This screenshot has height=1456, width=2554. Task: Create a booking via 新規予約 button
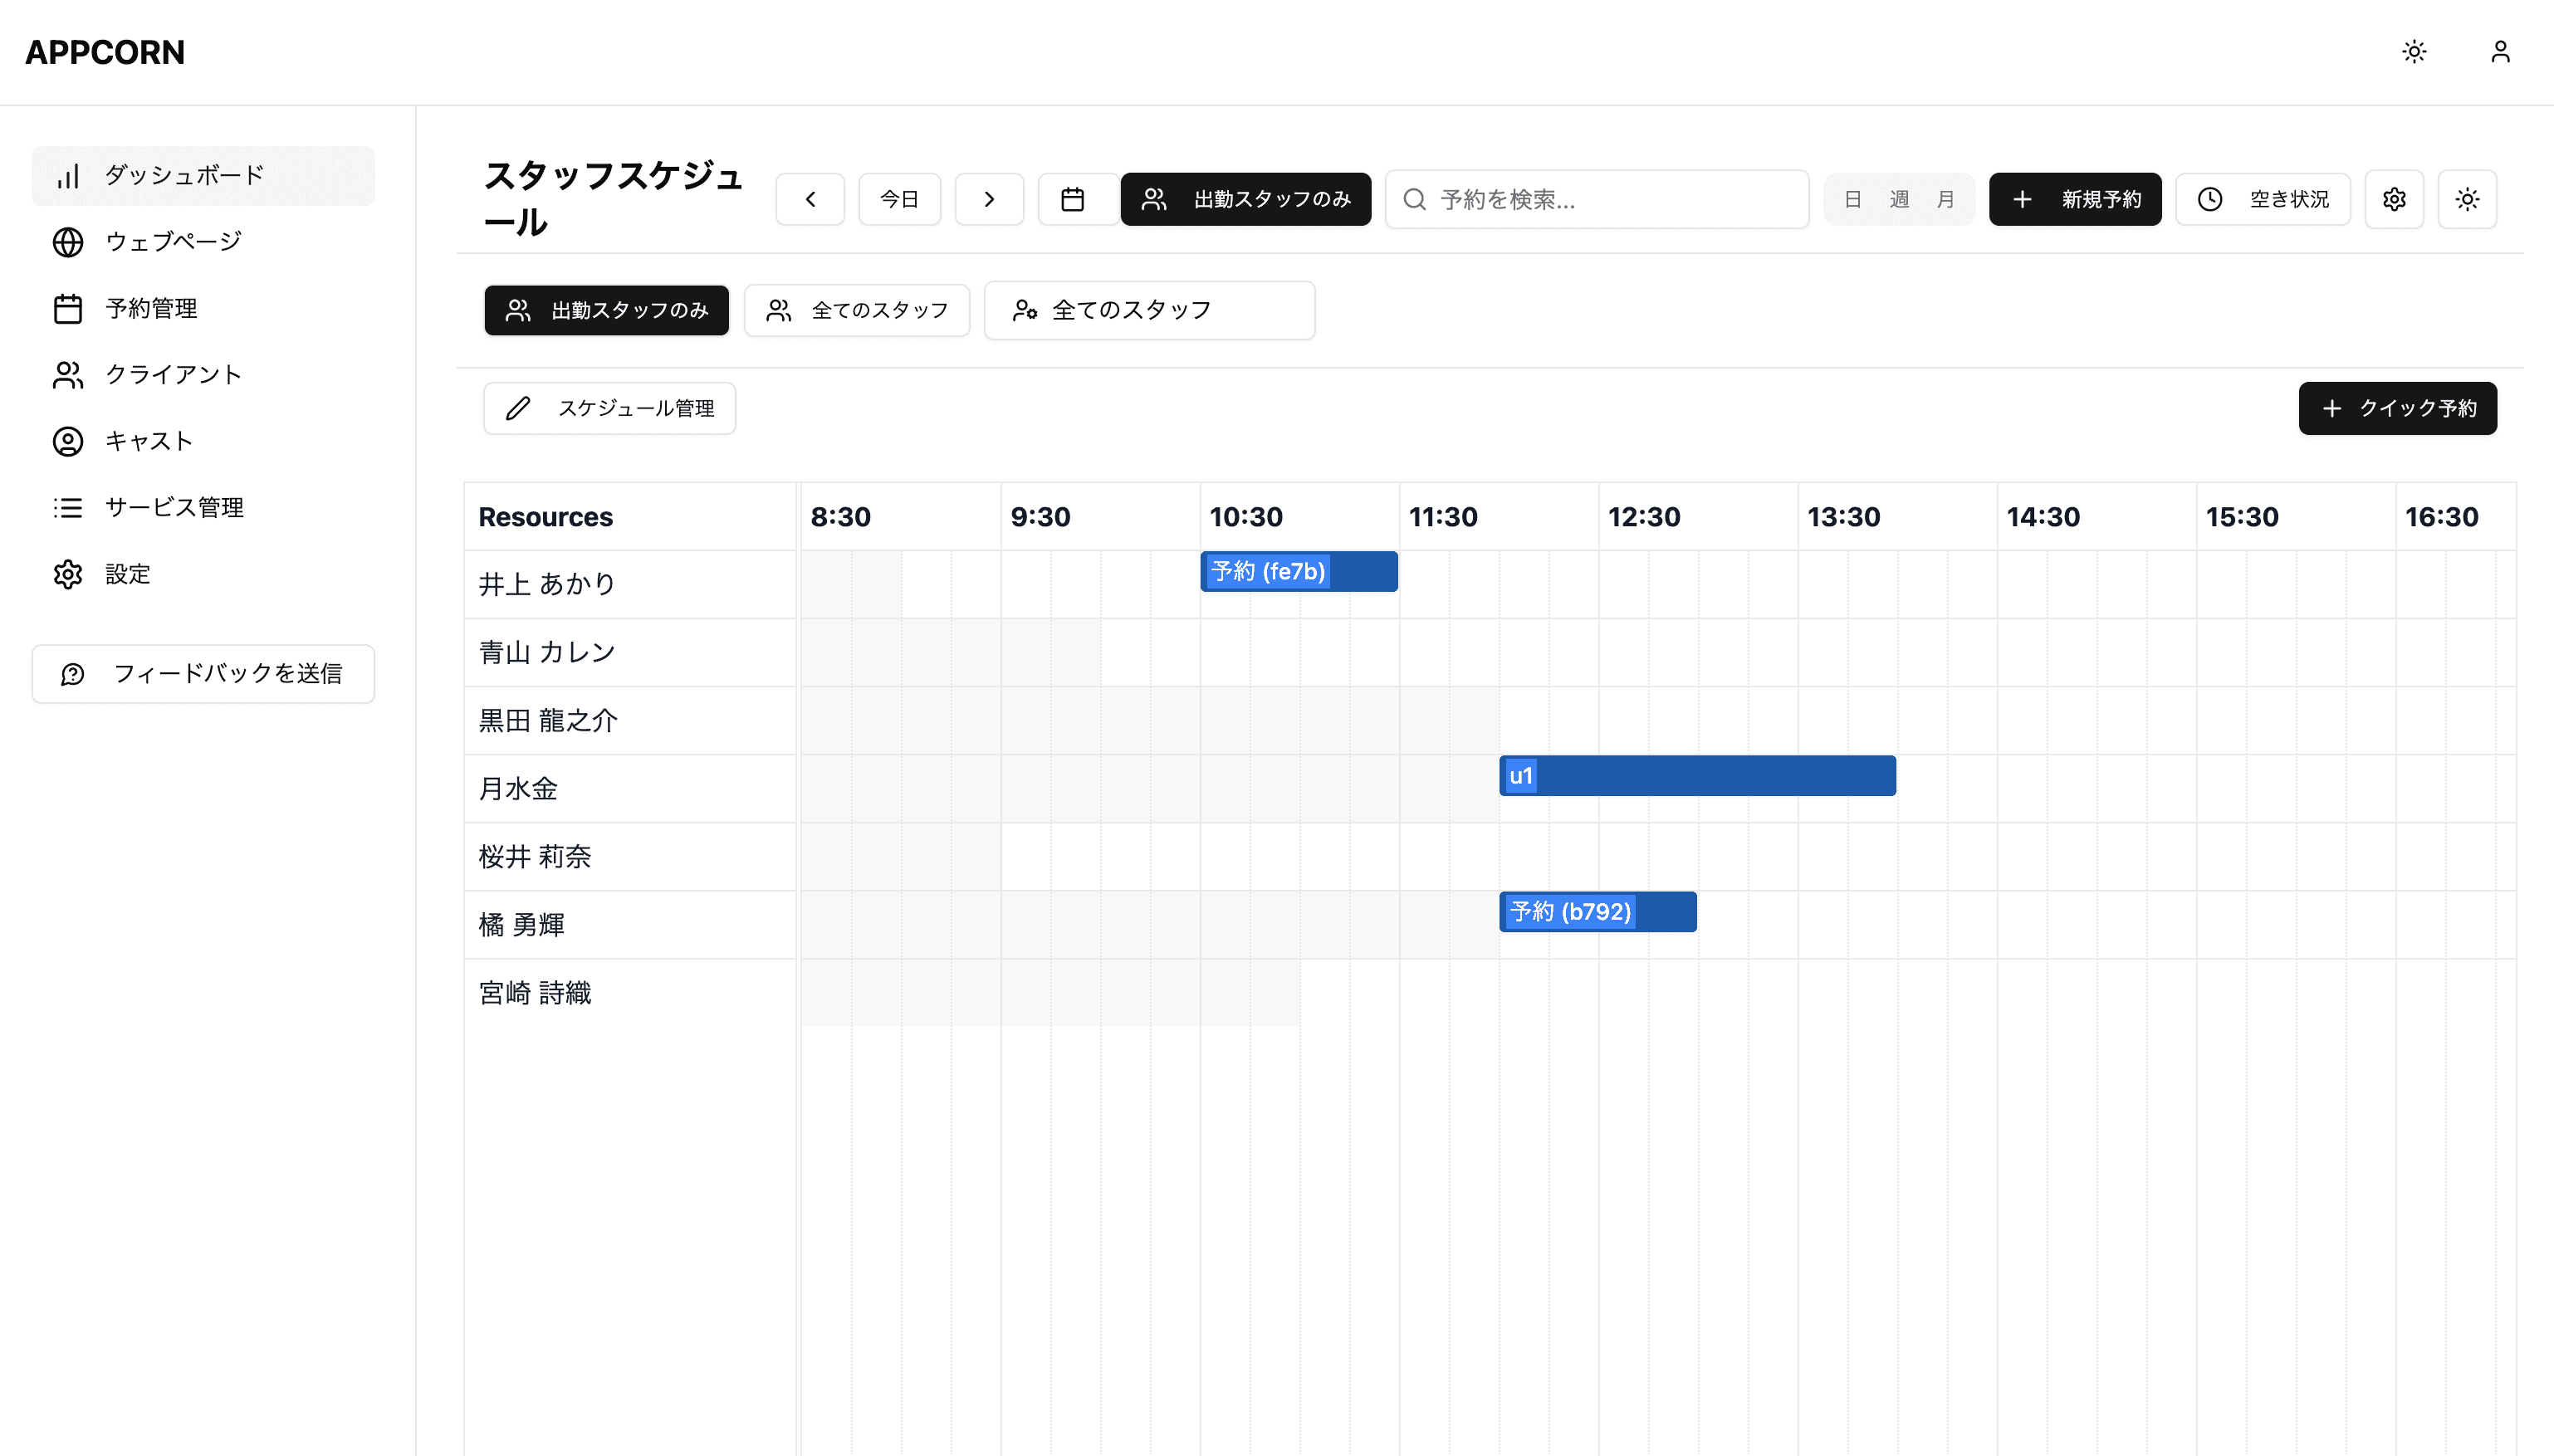tap(2075, 198)
